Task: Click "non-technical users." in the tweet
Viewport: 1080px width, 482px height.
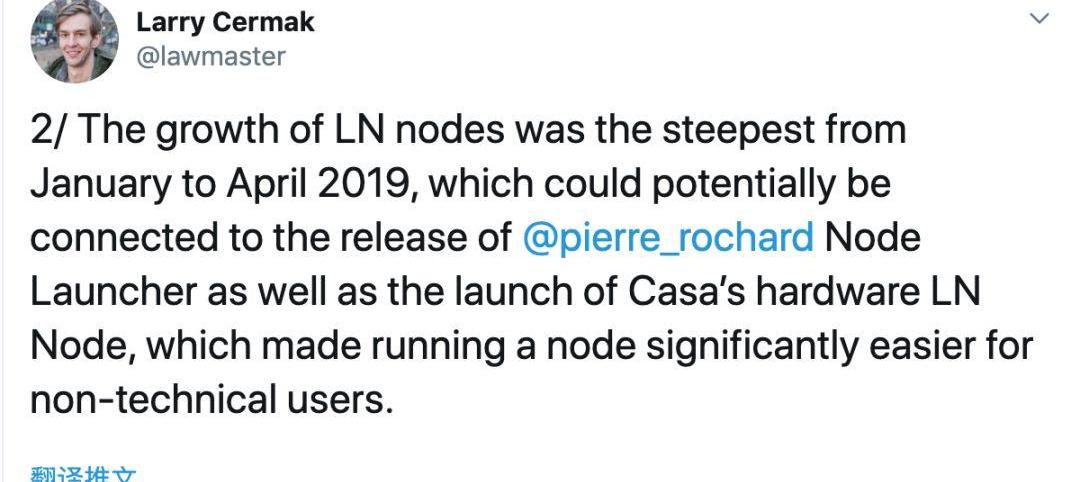Action: click(208, 400)
